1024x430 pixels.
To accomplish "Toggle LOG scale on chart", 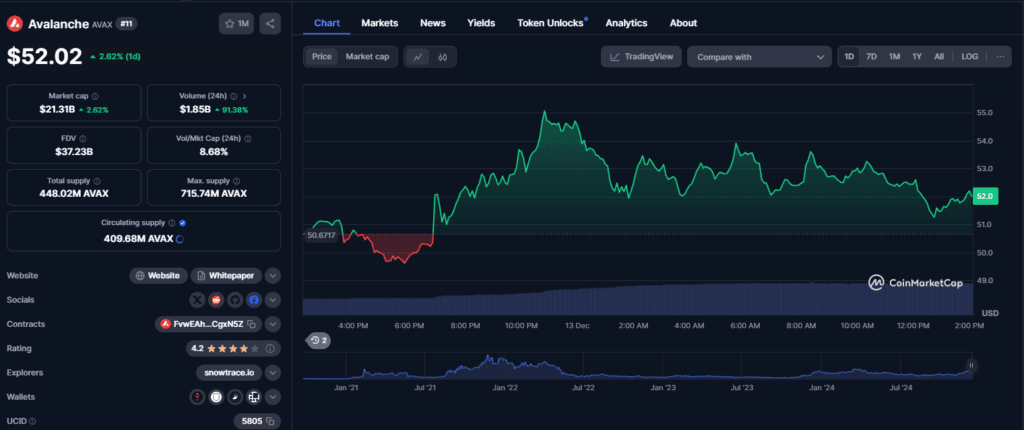I will [x=970, y=57].
